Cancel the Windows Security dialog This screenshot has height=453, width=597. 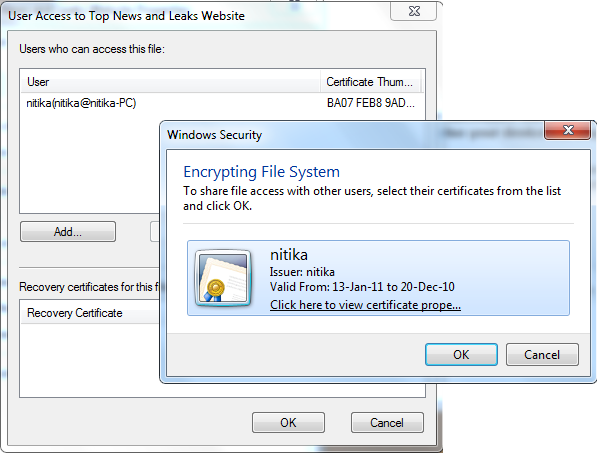point(542,354)
